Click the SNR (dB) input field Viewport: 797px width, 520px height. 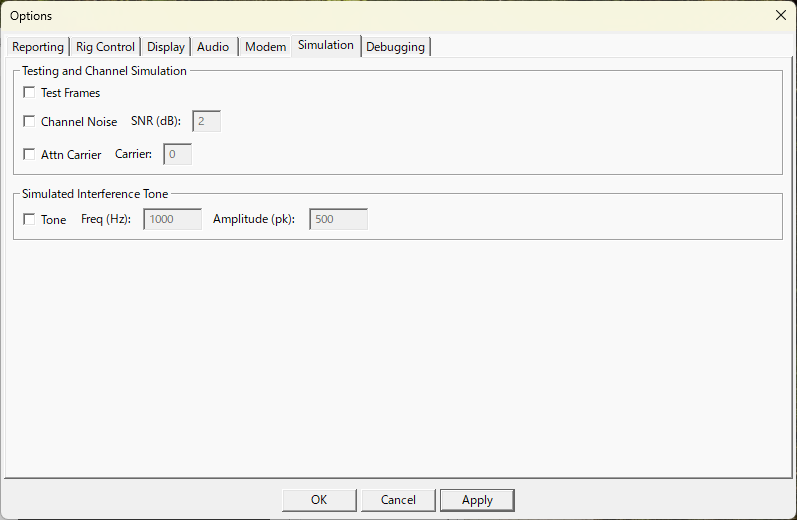click(206, 121)
